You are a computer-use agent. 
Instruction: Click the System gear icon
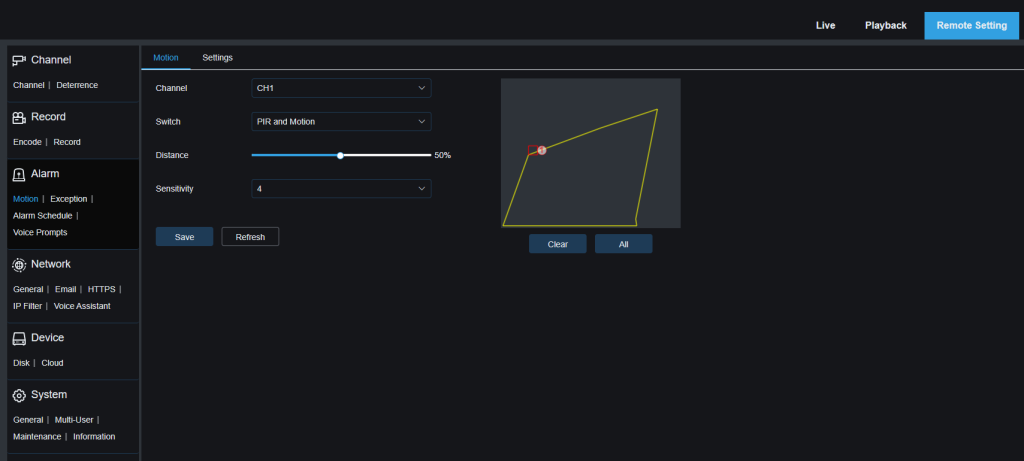pos(19,395)
